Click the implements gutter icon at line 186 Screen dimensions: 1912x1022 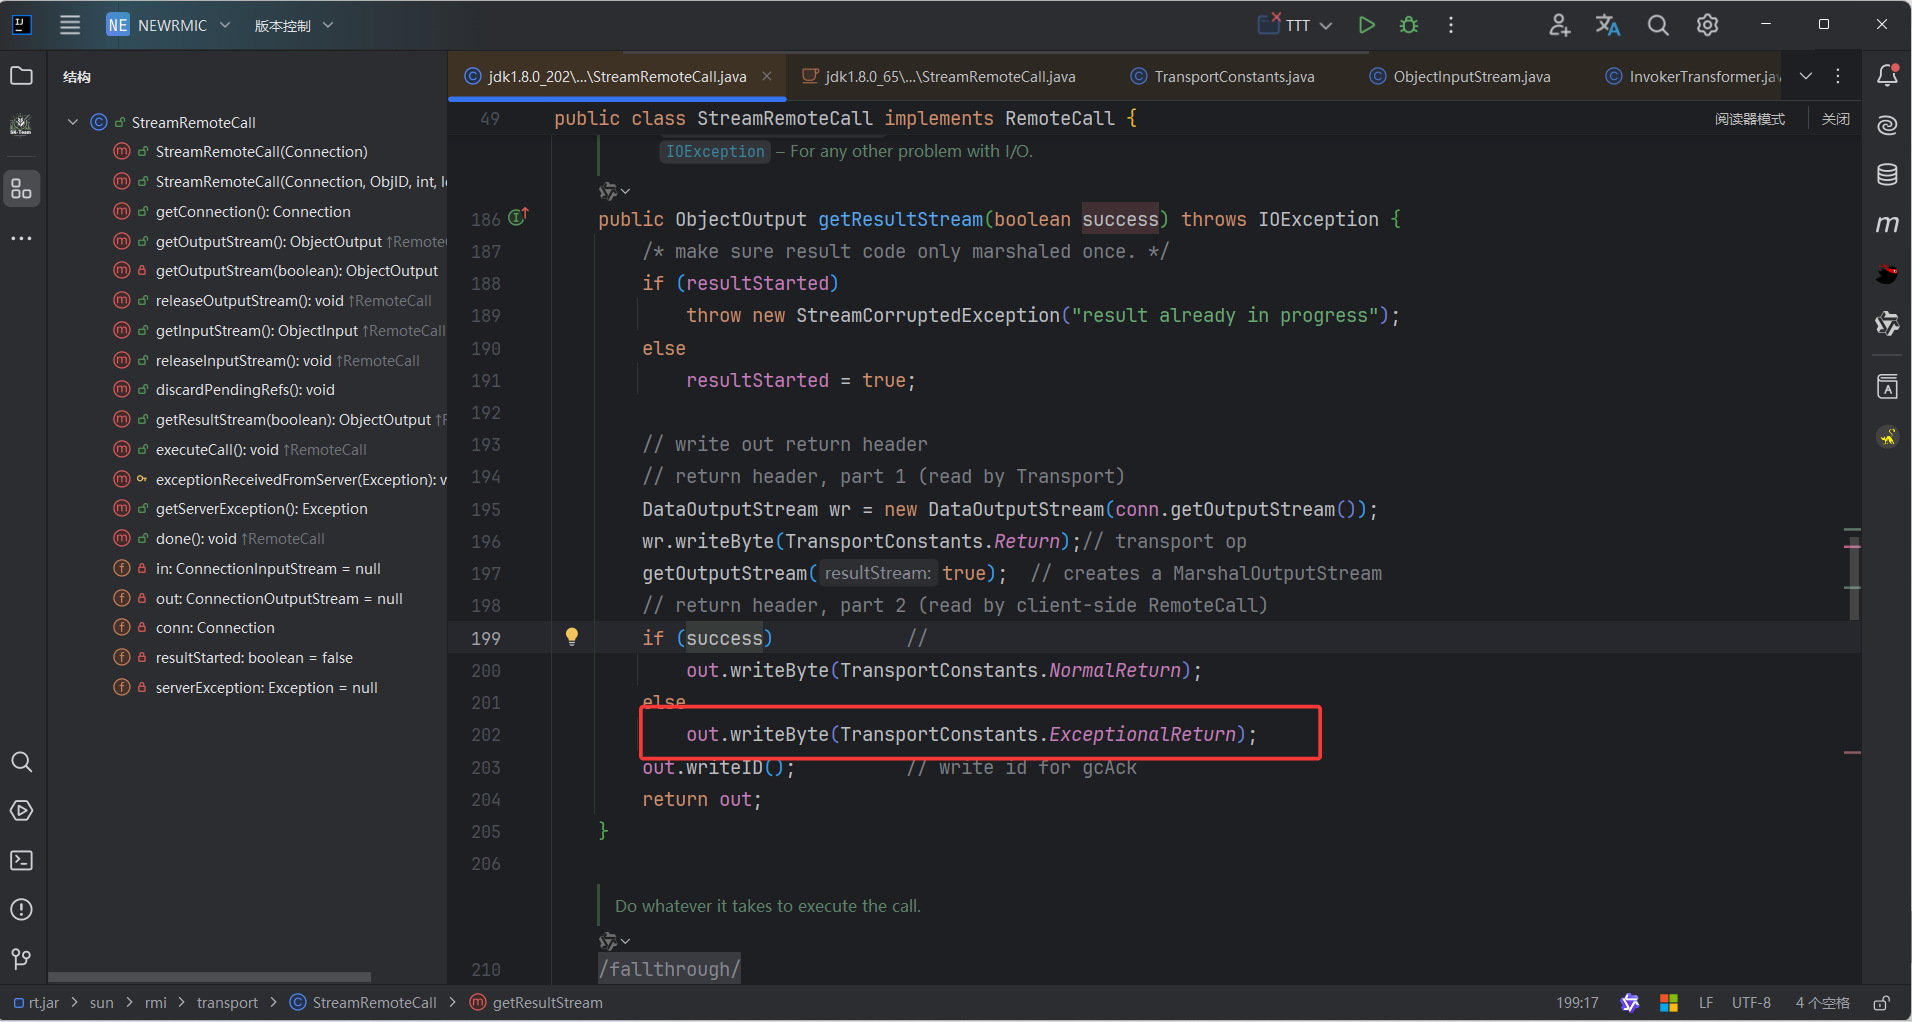[518, 217]
